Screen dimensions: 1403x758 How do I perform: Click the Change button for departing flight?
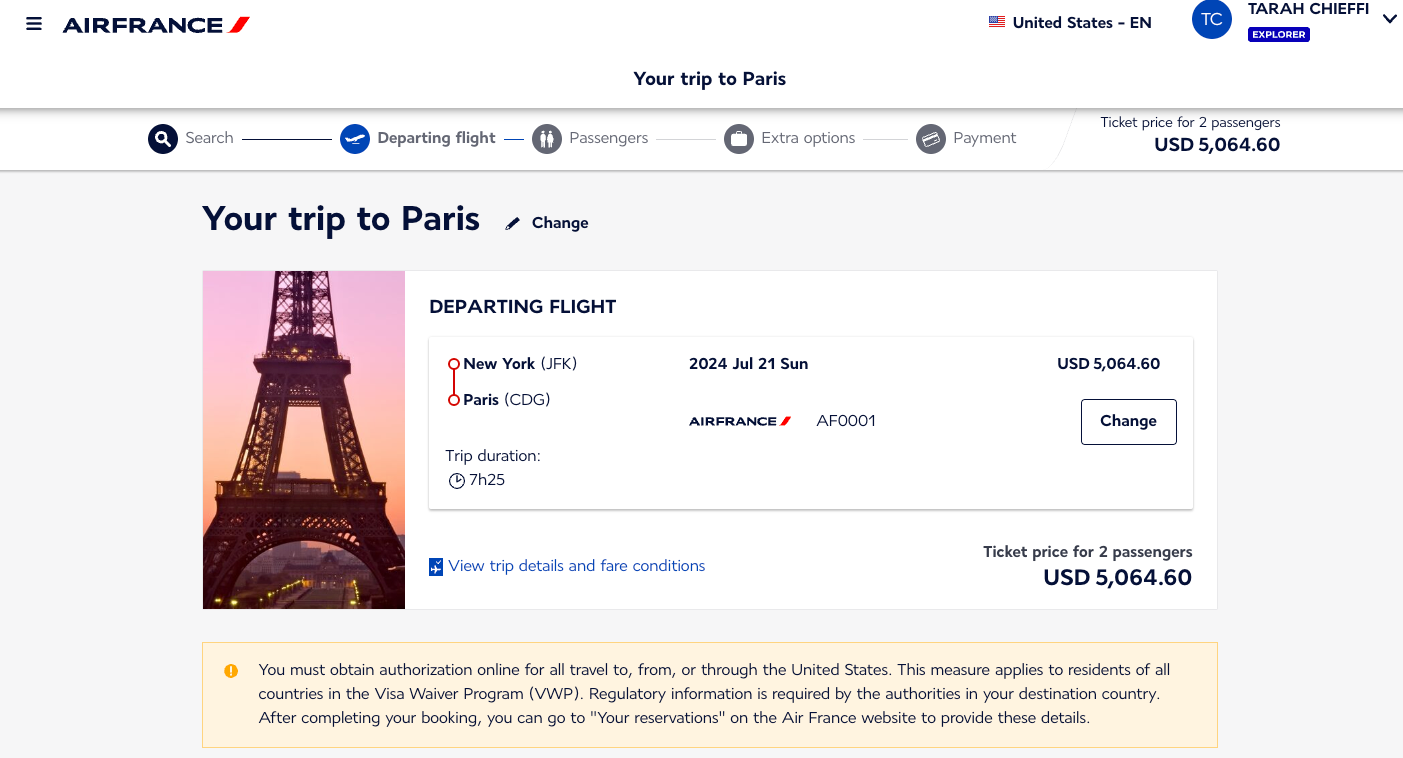(1128, 421)
